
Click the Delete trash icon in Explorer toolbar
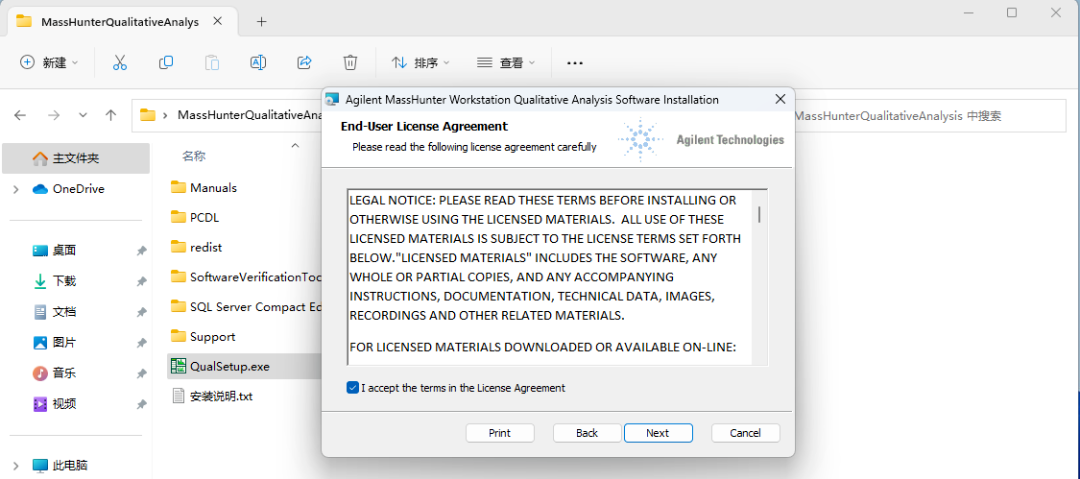click(350, 63)
